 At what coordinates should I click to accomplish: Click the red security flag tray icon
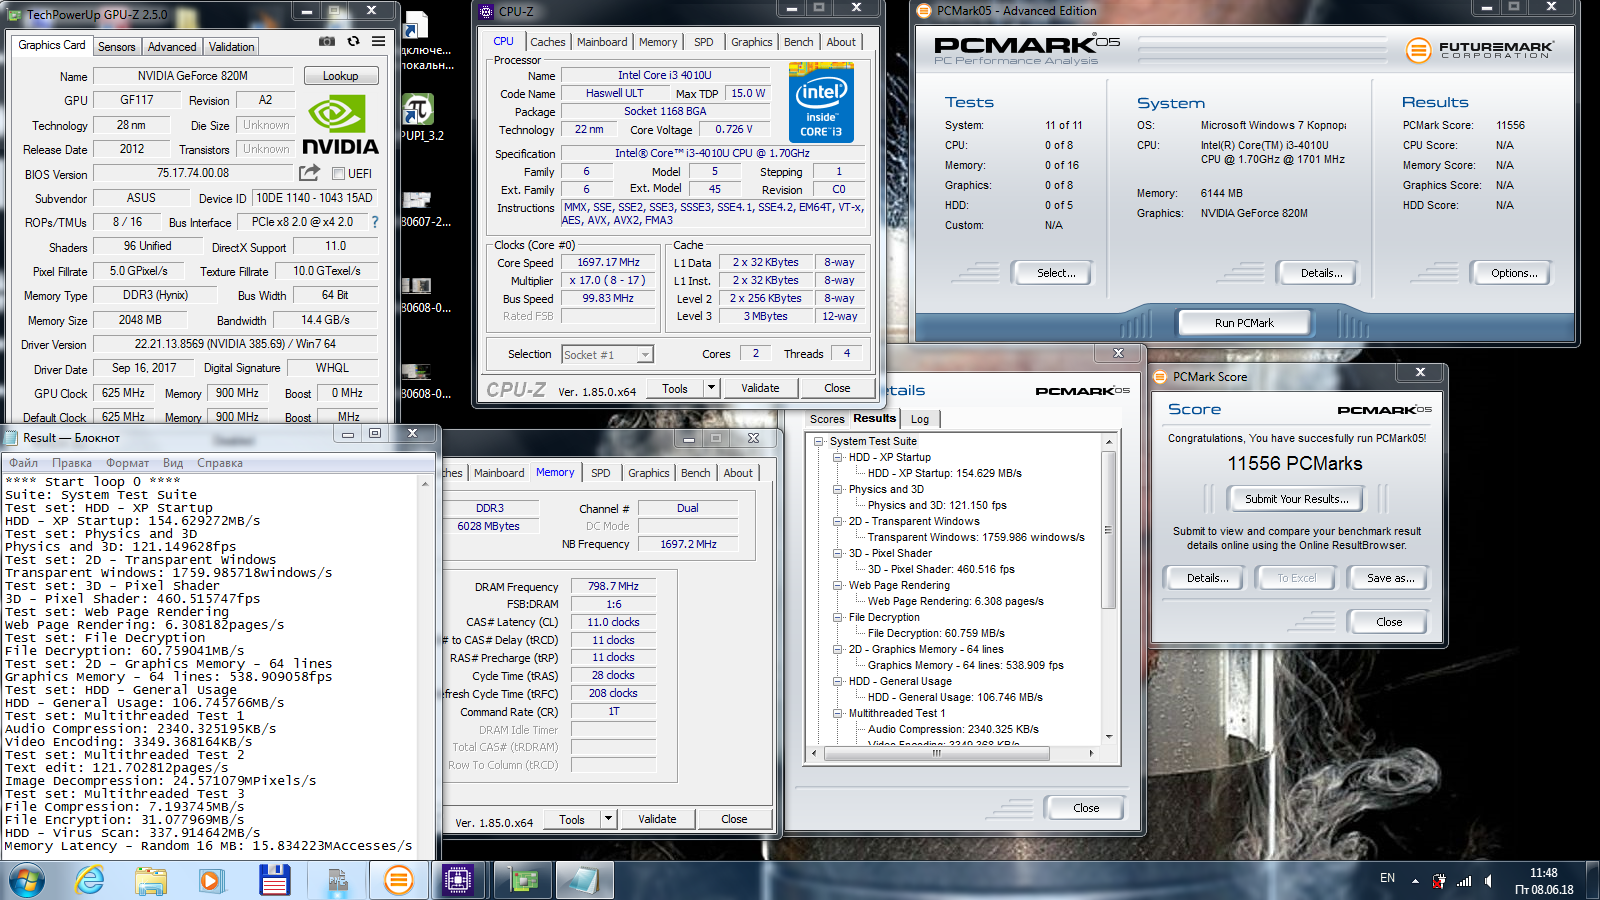(1439, 881)
